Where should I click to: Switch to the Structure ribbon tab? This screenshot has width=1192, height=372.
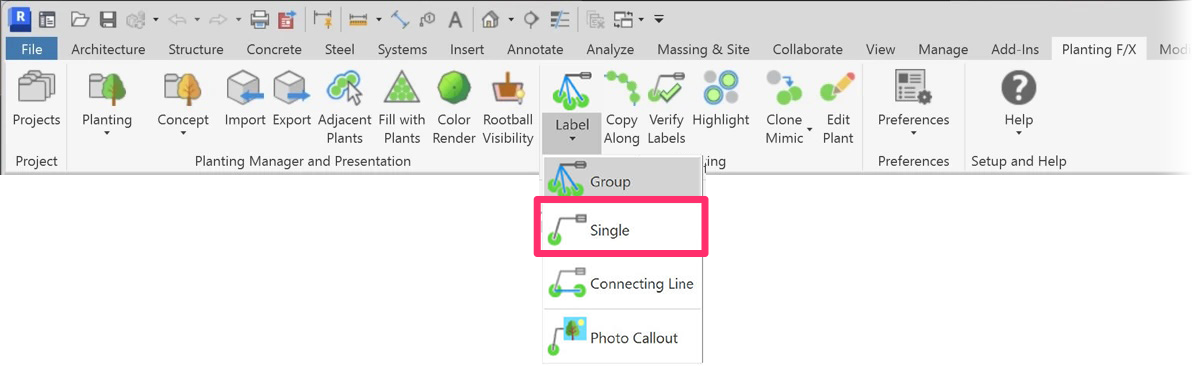tap(195, 49)
